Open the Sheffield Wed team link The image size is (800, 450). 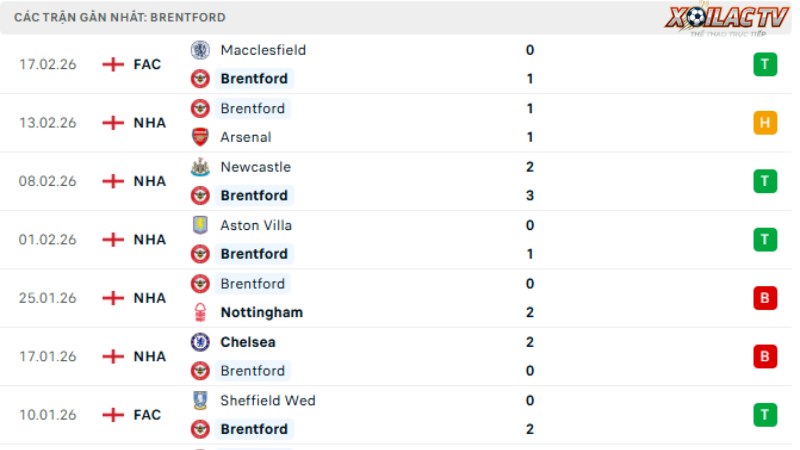point(267,401)
